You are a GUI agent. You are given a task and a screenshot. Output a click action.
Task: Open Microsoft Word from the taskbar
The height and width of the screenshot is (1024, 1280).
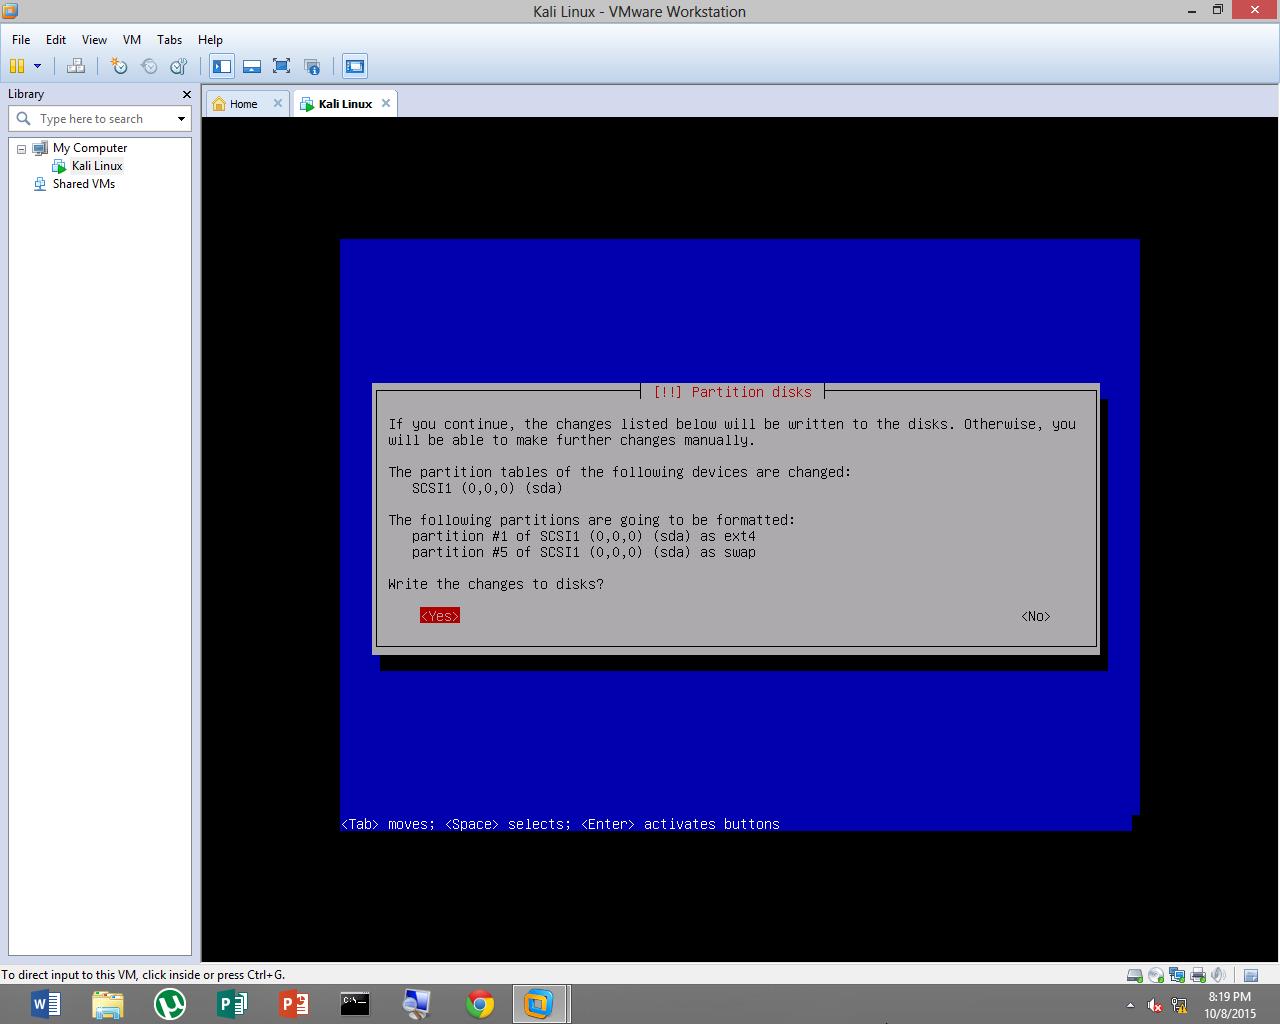[x=46, y=1003]
